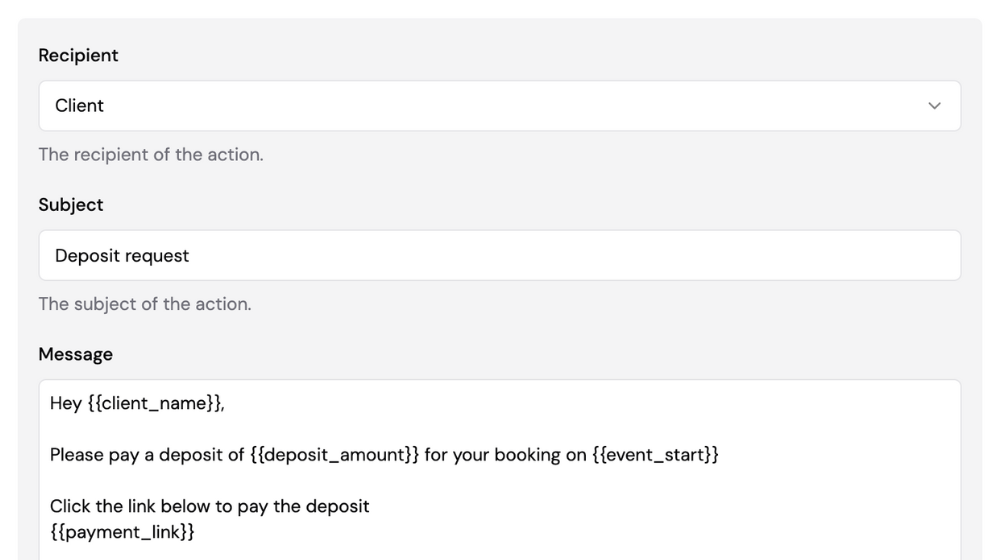This screenshot has width=1000, height=560.
Task: Focus the Subject input field
Action: (x=499, y=255)
